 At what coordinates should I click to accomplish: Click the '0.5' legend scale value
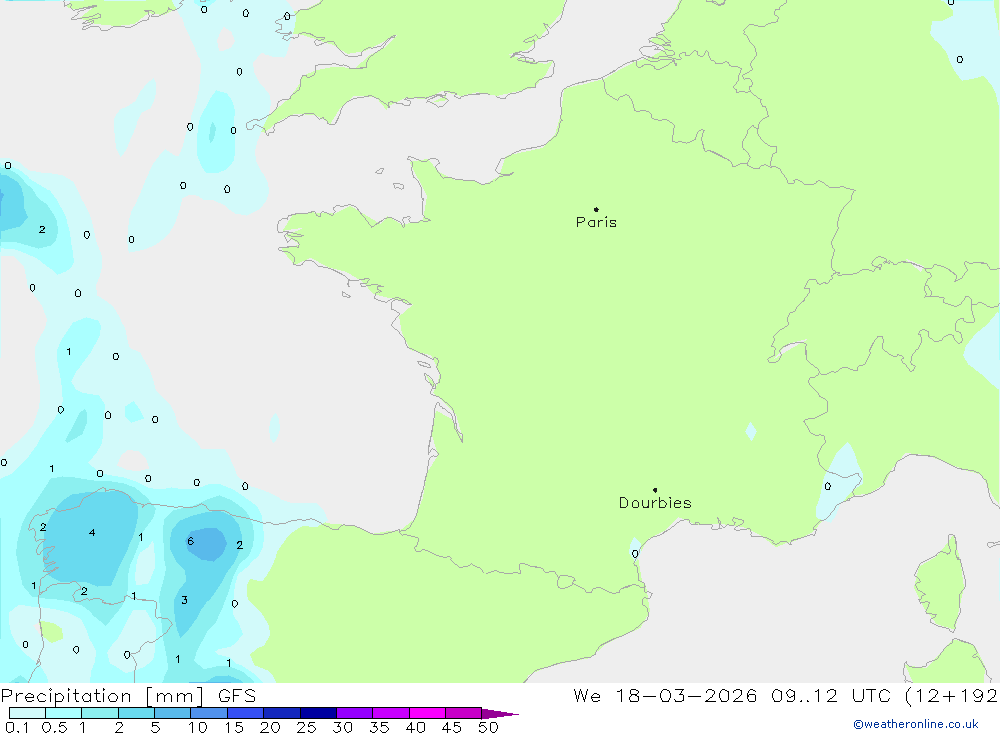54,727
